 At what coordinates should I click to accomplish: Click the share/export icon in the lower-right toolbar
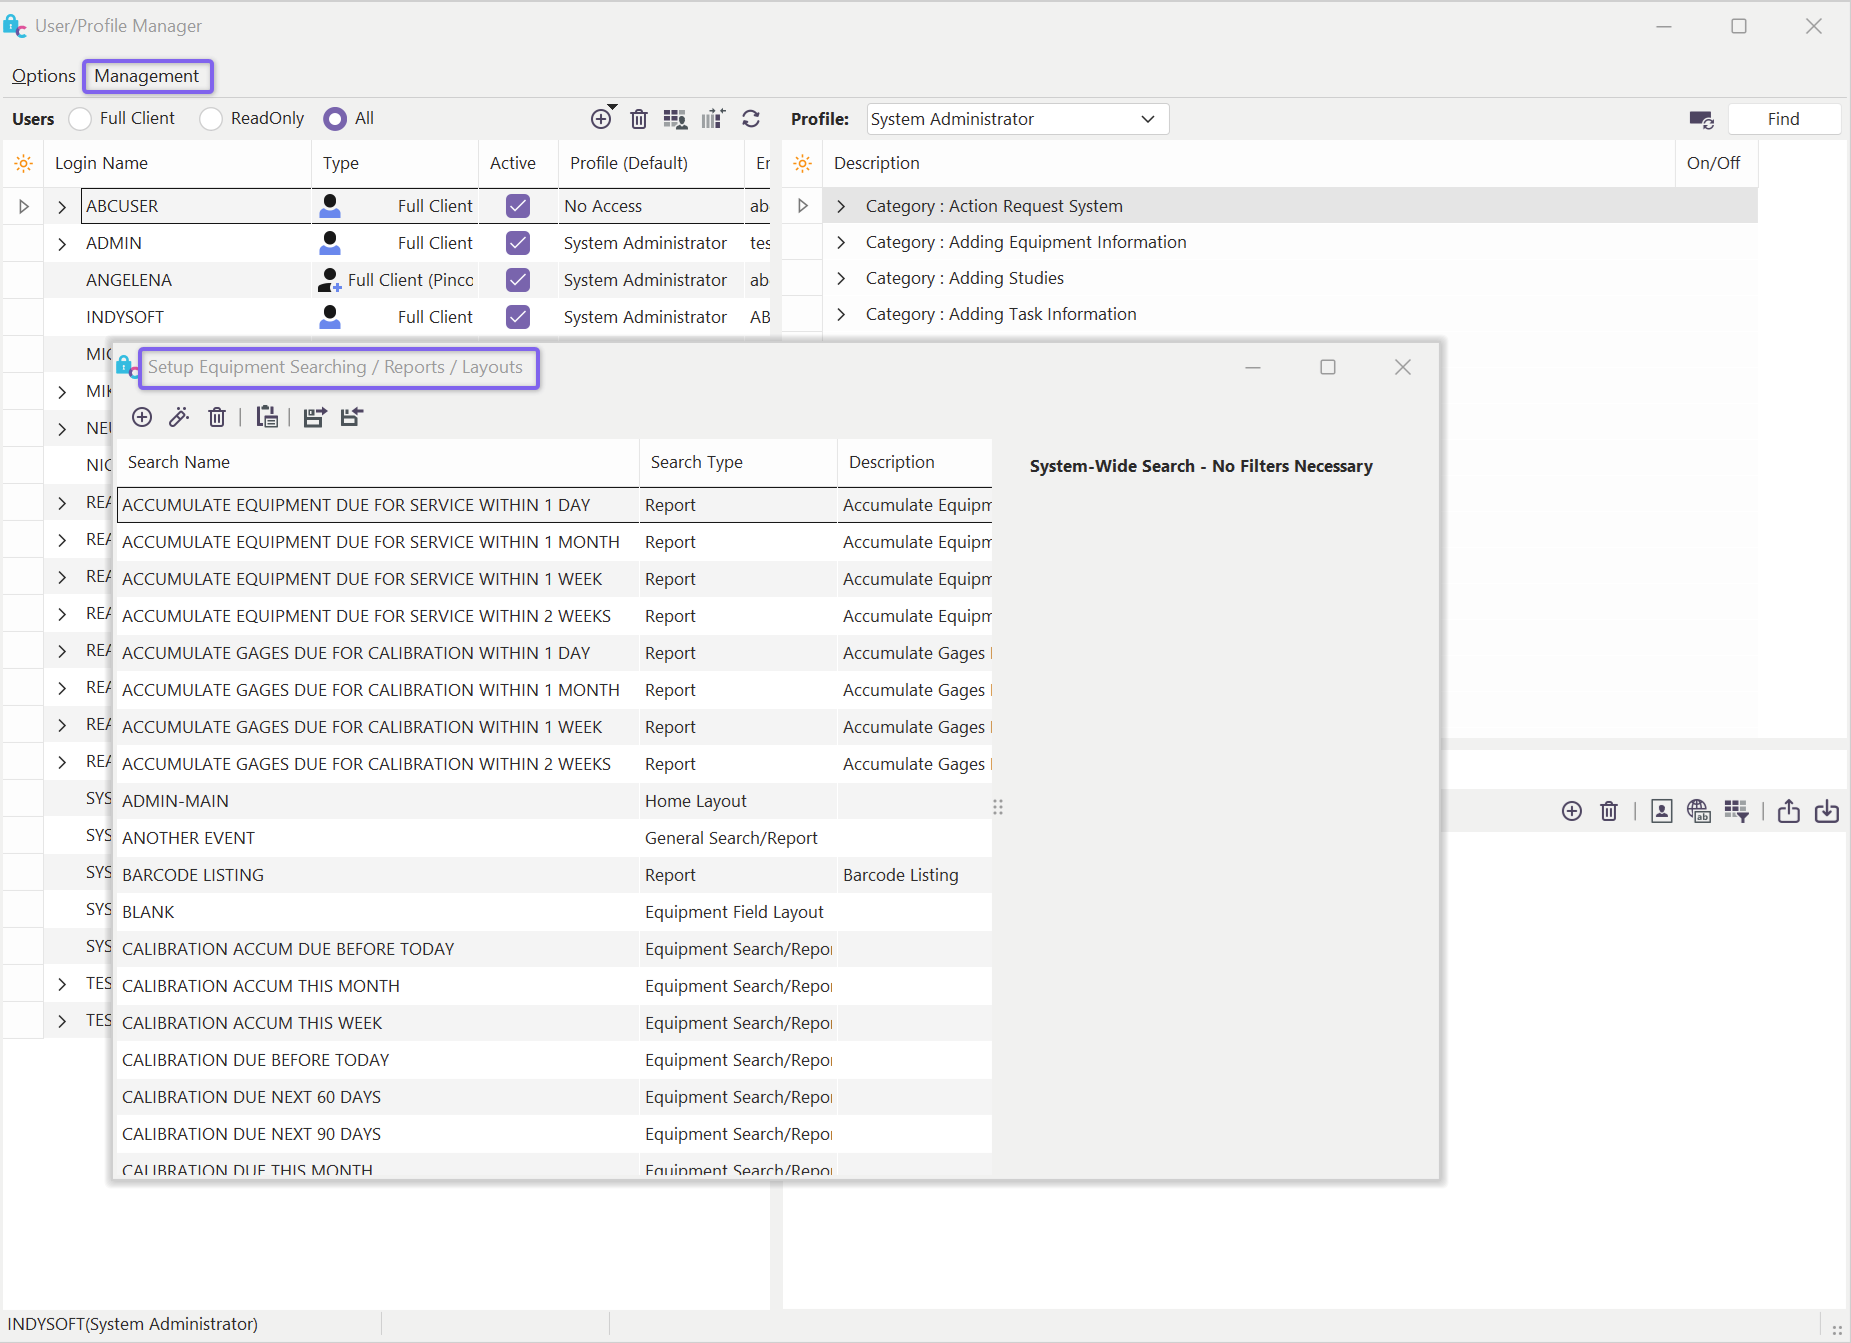(x=1789, y=811)
